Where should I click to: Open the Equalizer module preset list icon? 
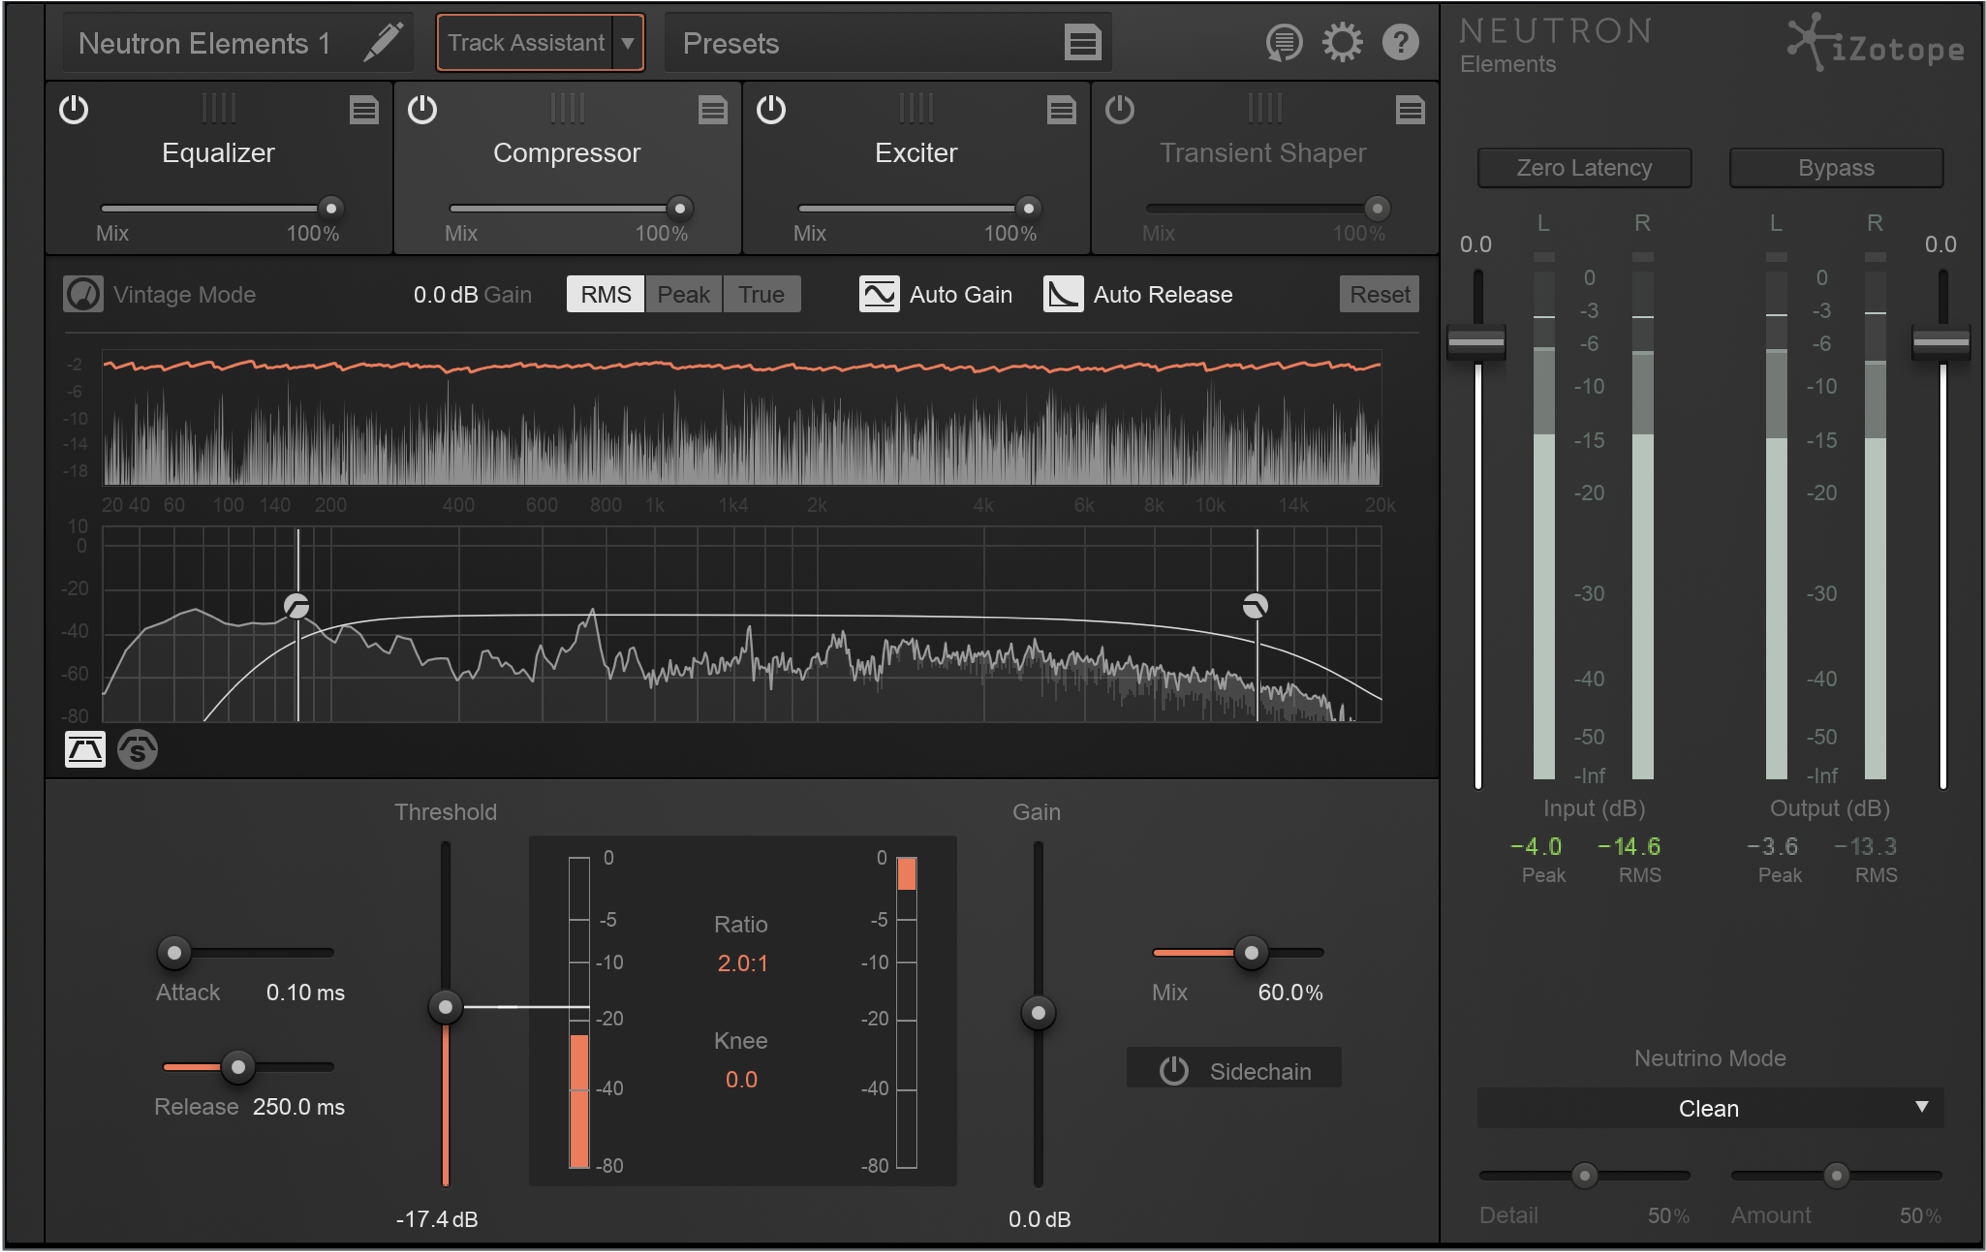pos(364,110)
